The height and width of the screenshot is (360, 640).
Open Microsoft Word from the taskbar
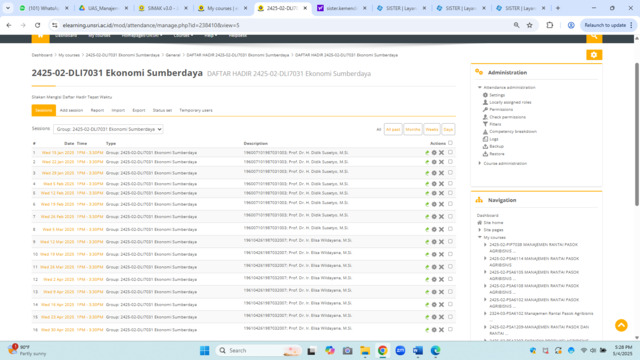(418, 351)
